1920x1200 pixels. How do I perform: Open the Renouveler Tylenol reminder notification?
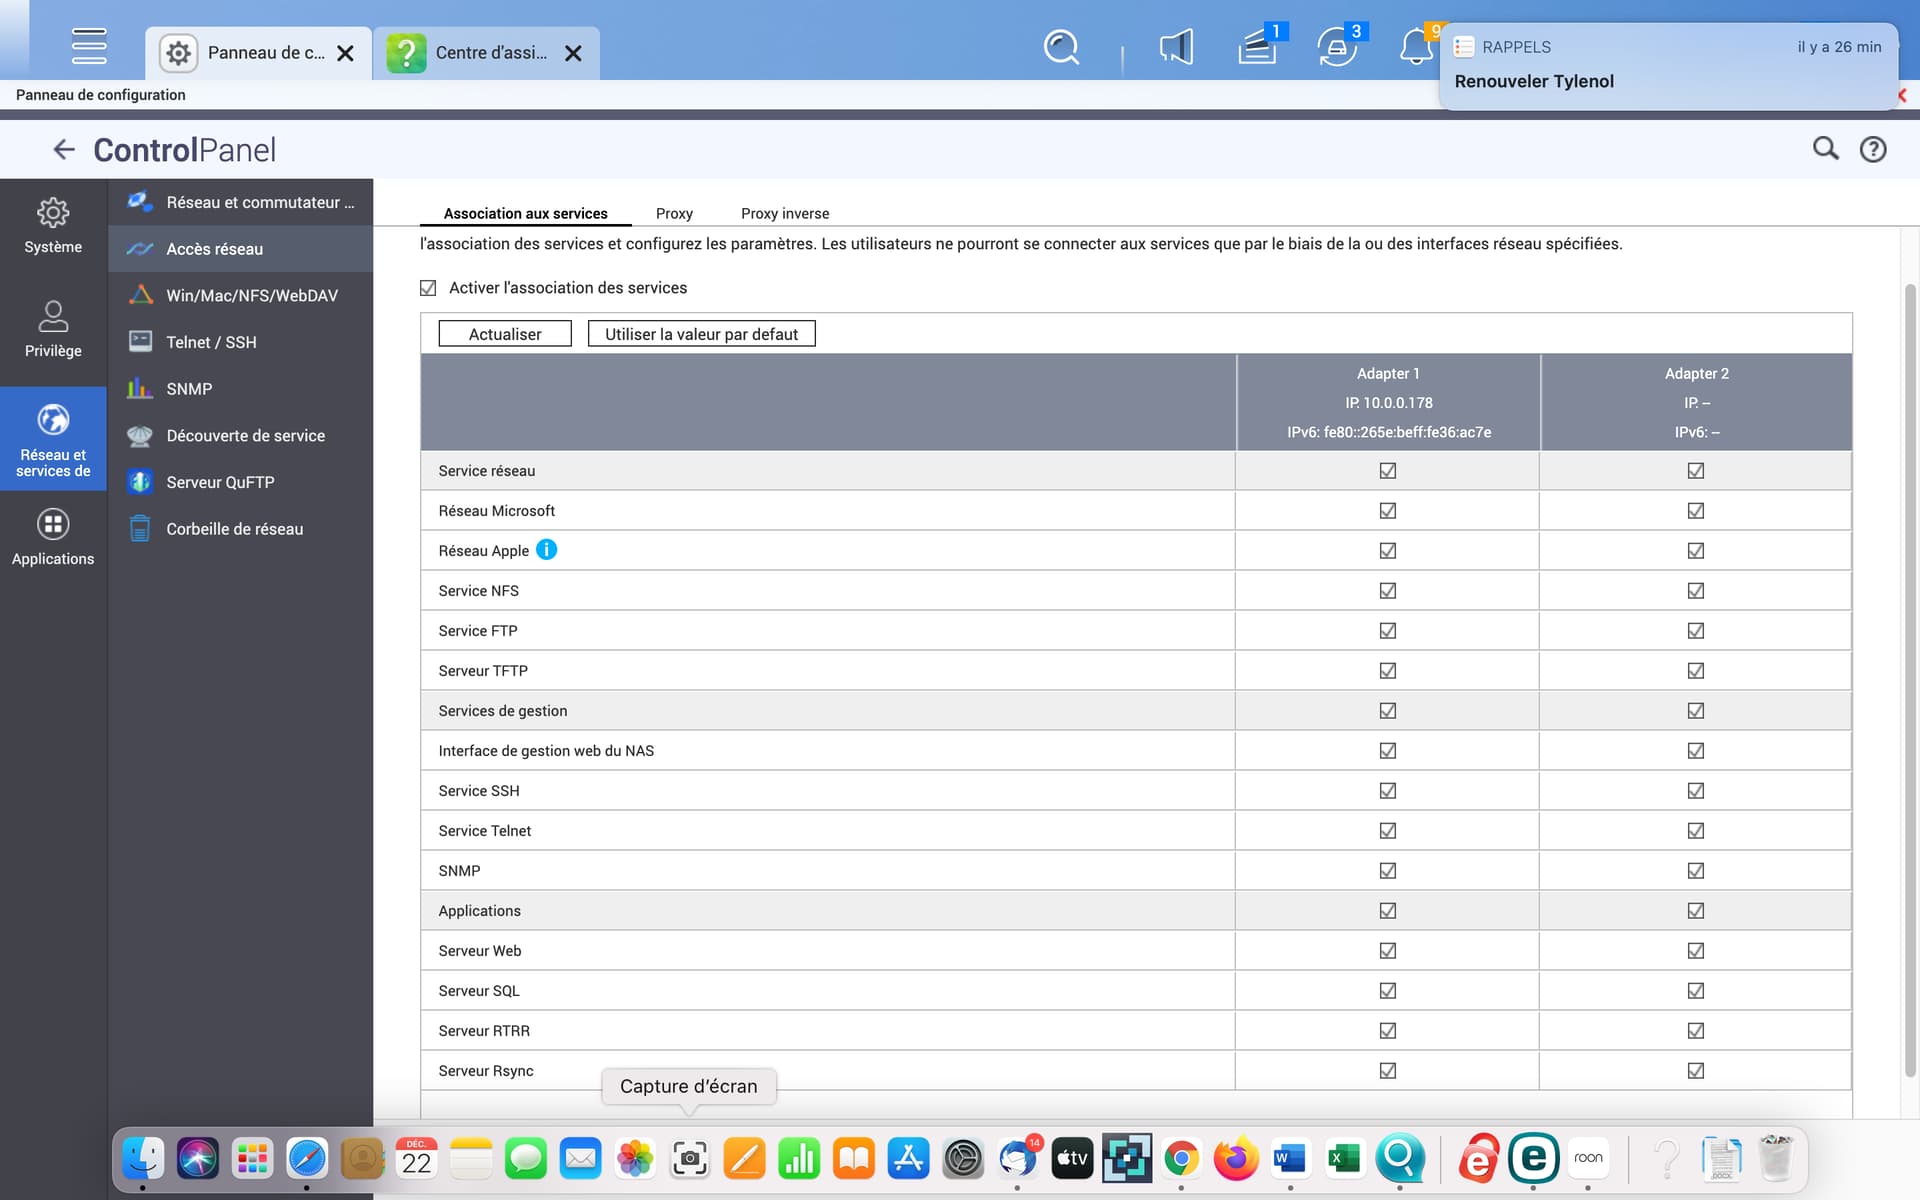[x=1668, y=66]
